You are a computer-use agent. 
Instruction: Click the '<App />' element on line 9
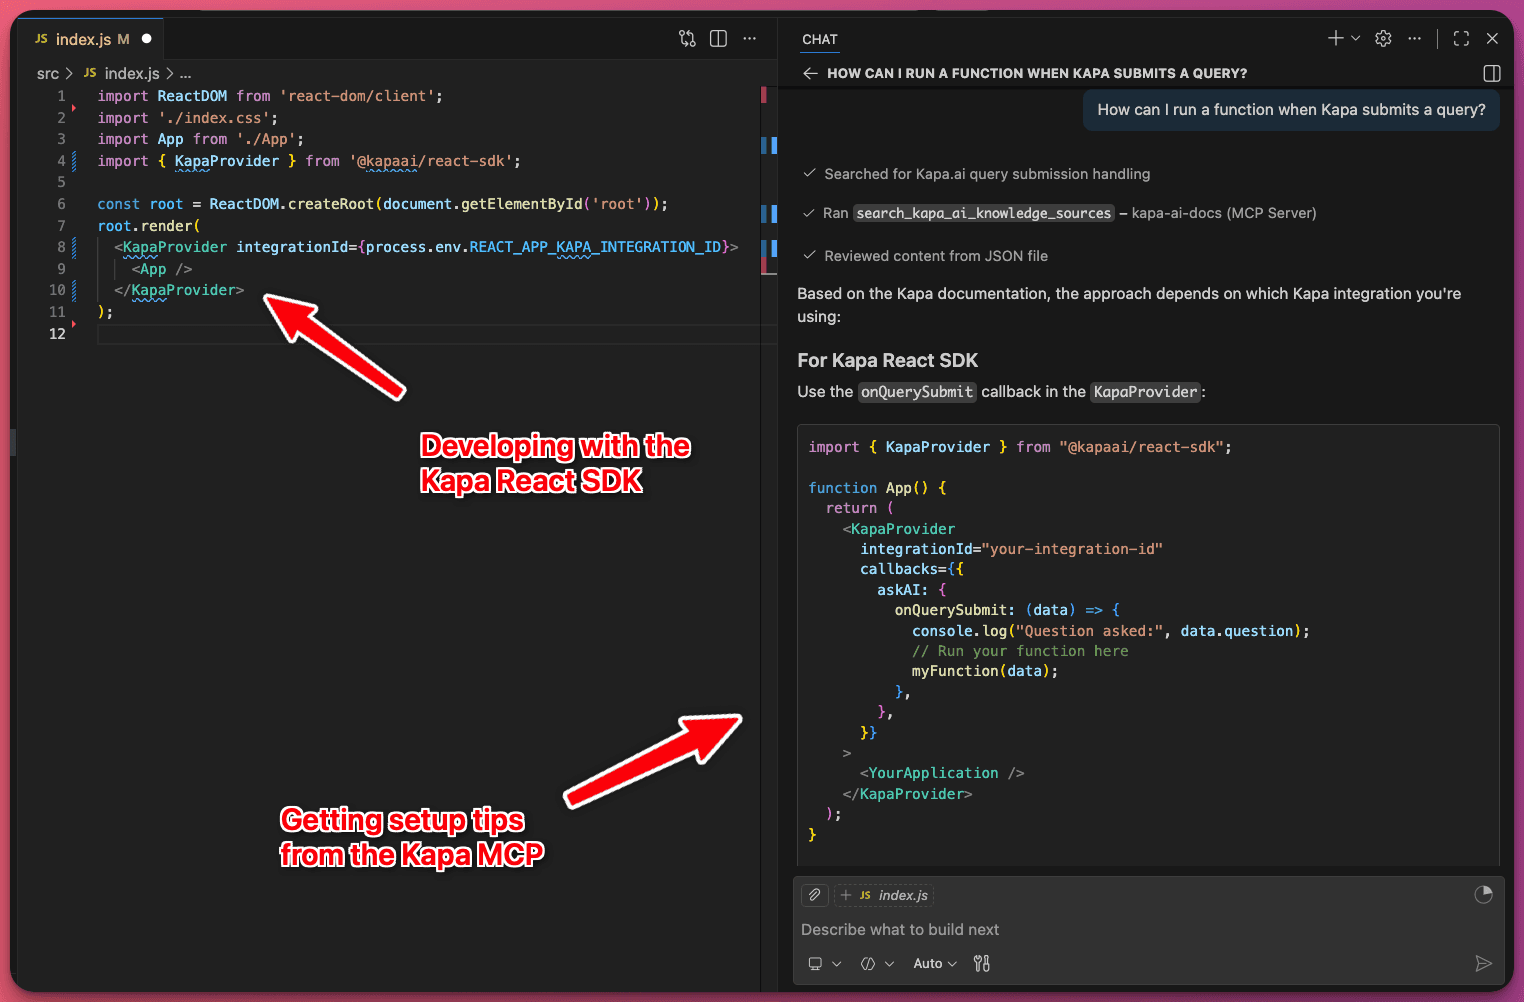click(162, 269)
